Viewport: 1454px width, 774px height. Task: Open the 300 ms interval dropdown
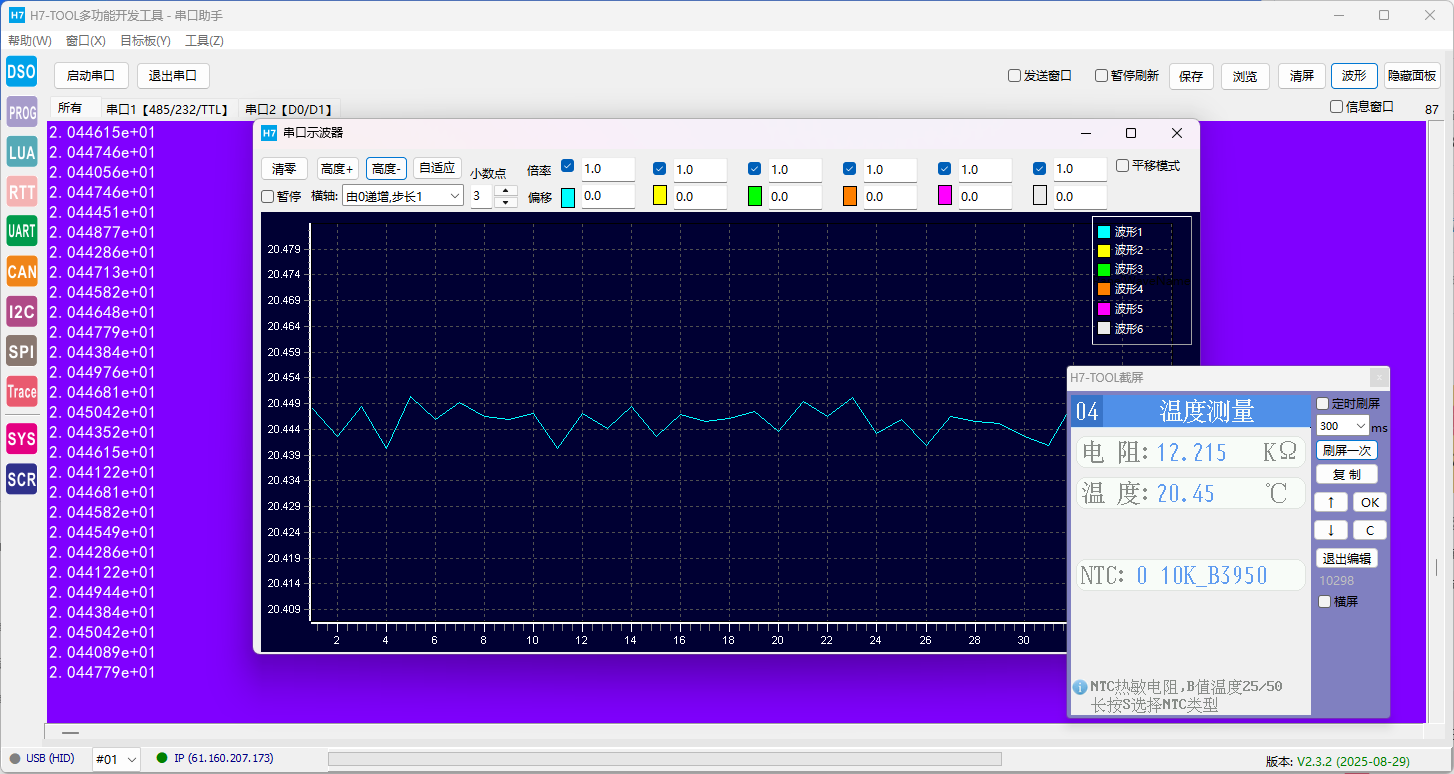point(1342,426)
